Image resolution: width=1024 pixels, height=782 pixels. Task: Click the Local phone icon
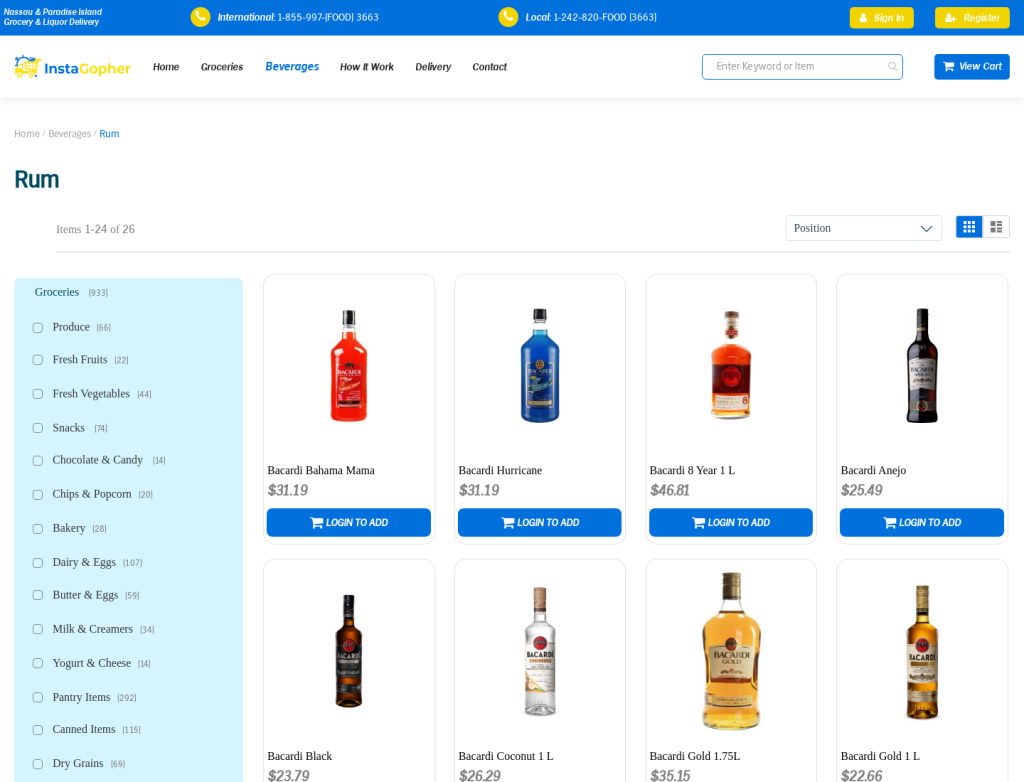point(508,17)
